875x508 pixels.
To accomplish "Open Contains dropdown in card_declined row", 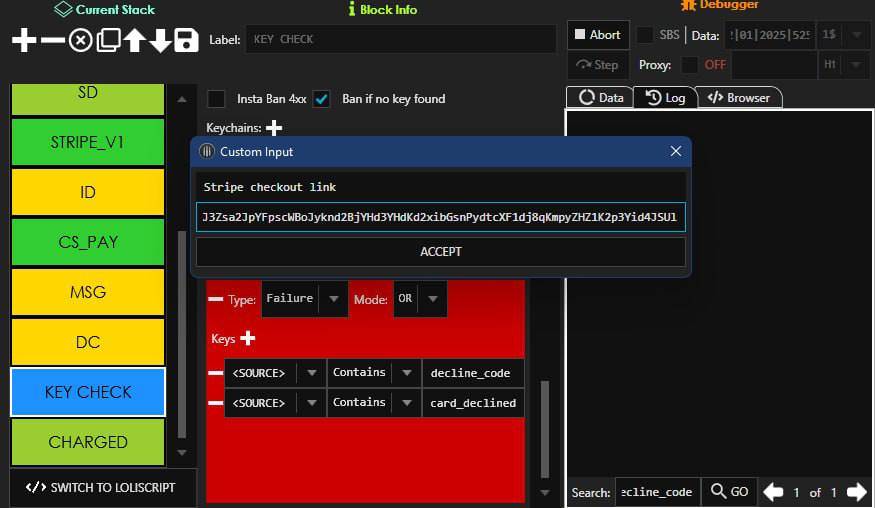I will coord(407,402).
